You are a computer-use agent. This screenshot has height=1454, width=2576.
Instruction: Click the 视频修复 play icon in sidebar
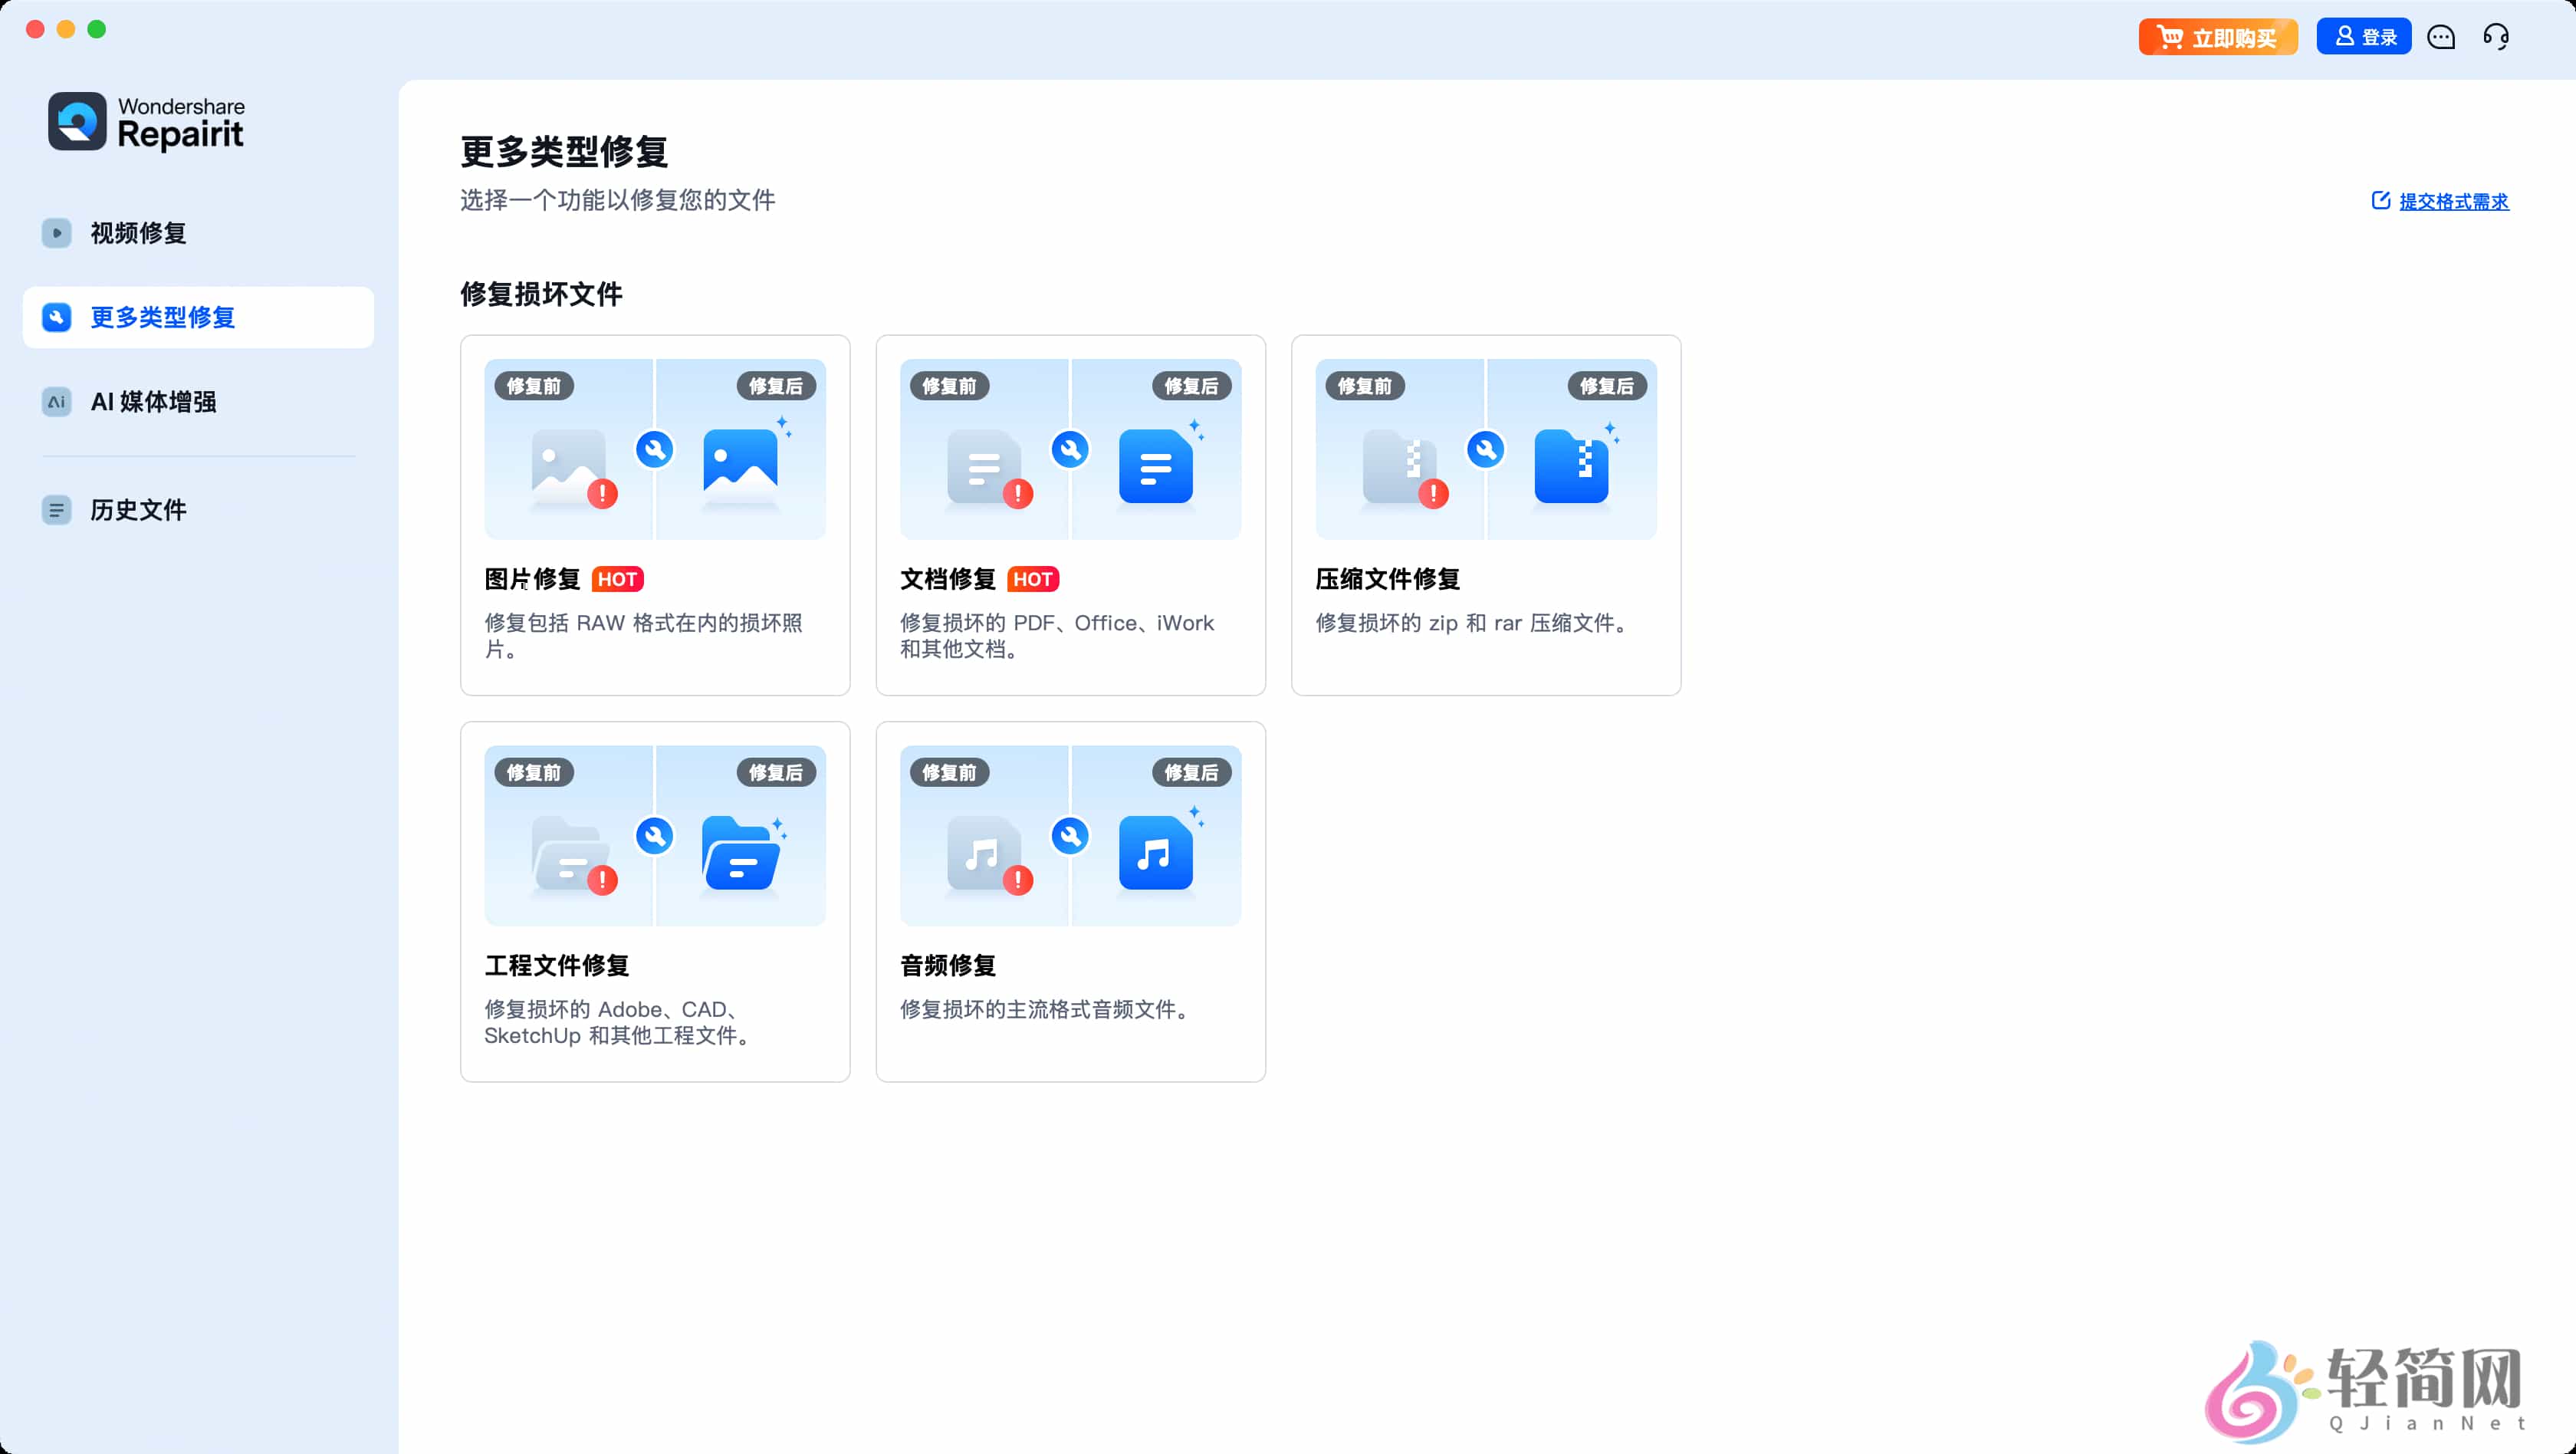click(57, 233)
